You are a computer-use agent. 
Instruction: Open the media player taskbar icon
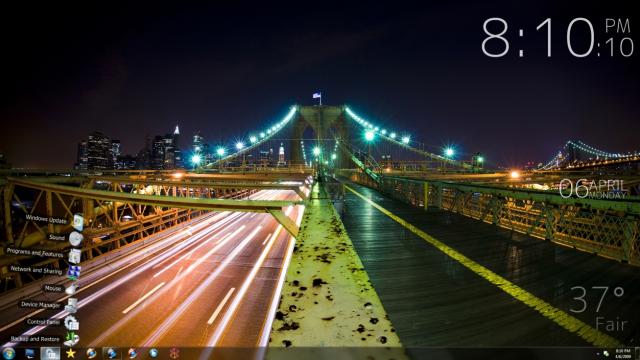pos(153,353)
